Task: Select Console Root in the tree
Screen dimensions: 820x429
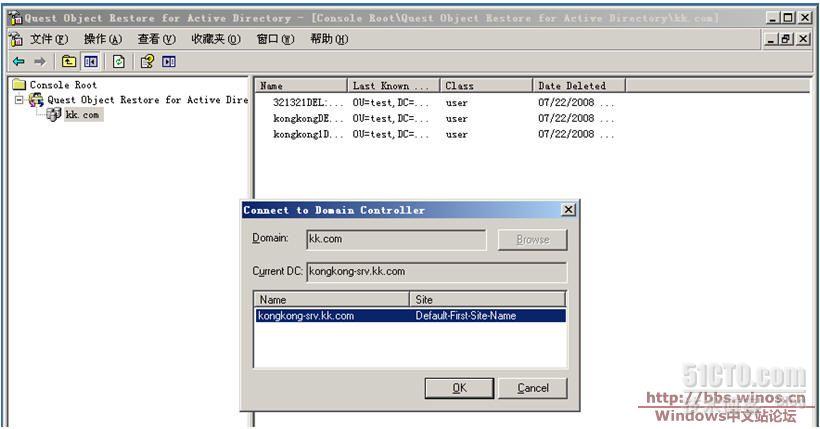Action: (63, 85)
